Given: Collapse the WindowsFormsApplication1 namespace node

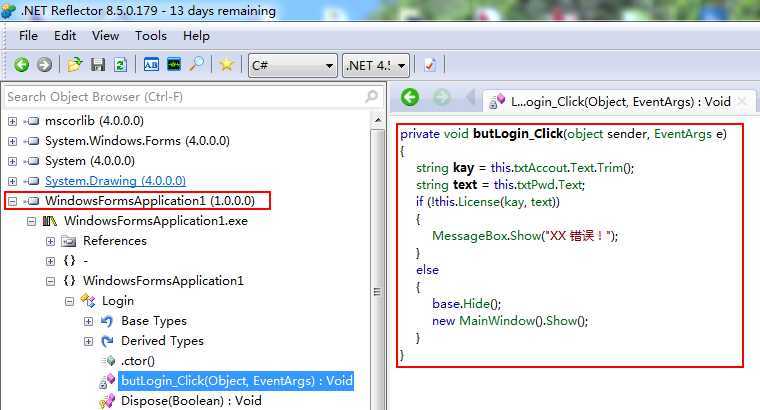Looking at the screenshot, I should coord(50,281).
